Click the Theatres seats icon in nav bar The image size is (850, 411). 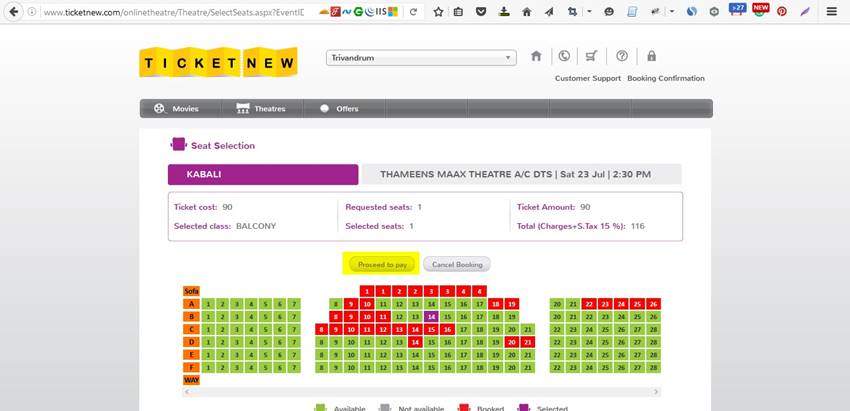click(243, 108)
